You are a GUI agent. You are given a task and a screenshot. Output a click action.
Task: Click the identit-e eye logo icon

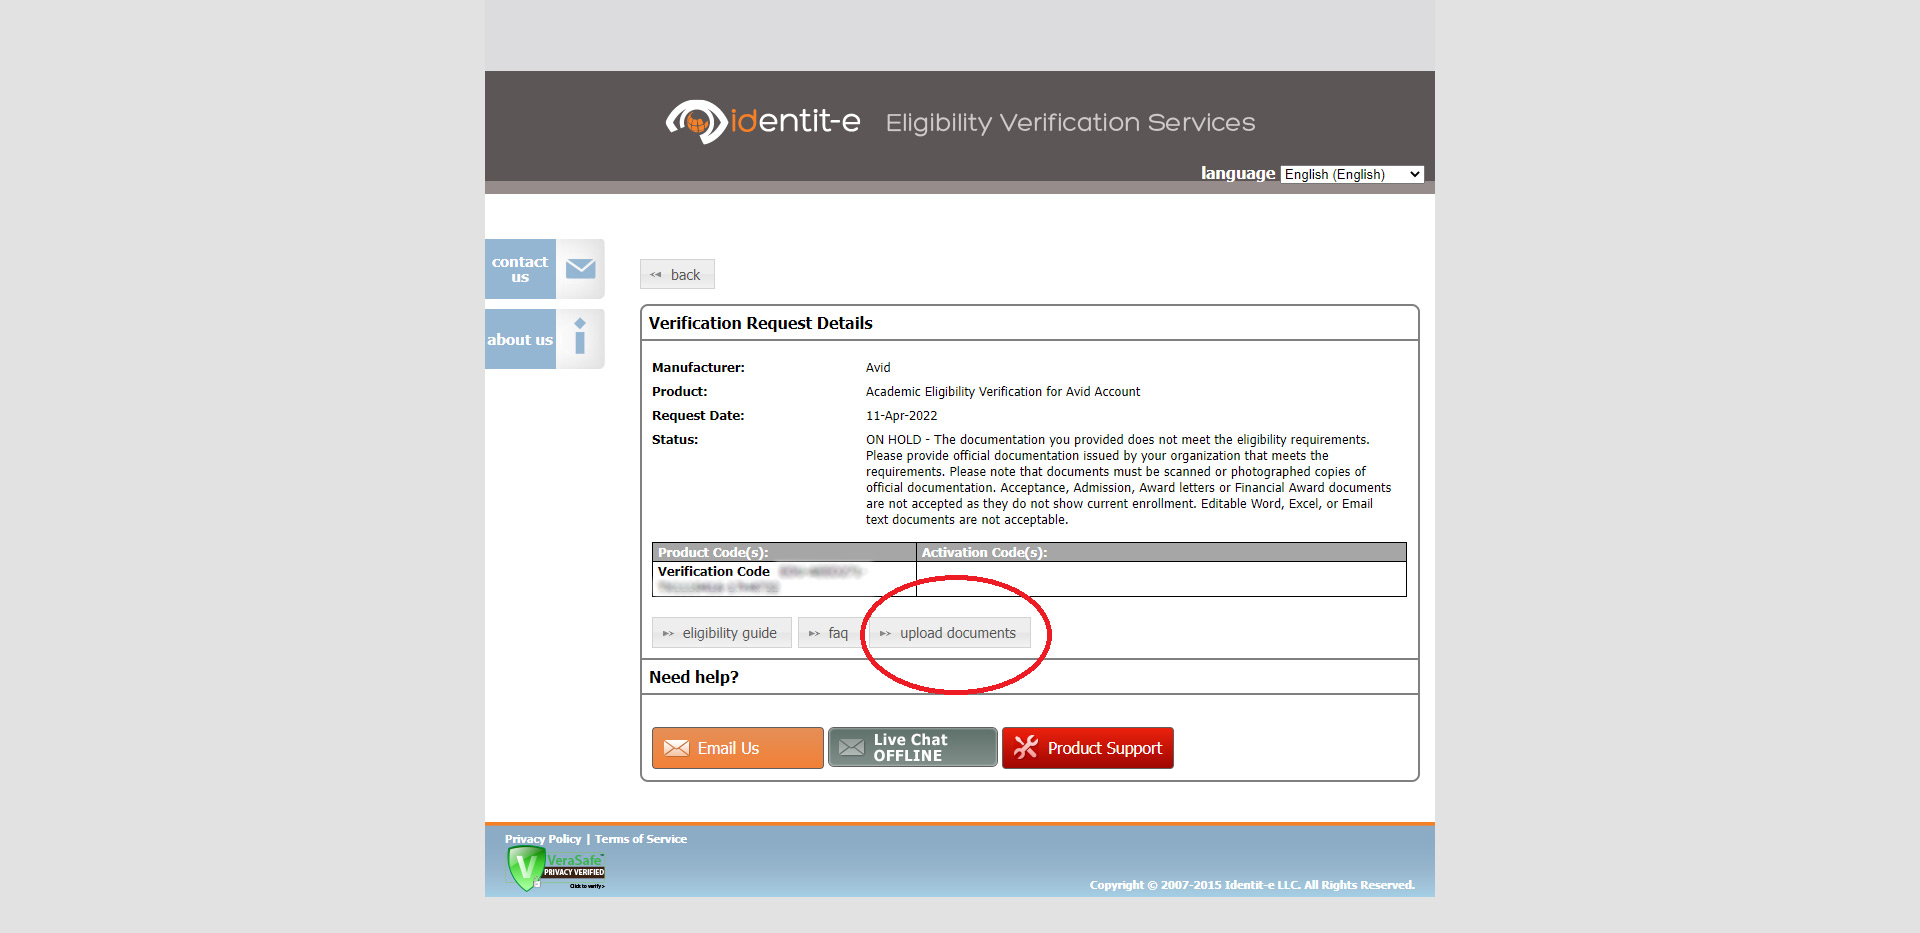(696, 122)
